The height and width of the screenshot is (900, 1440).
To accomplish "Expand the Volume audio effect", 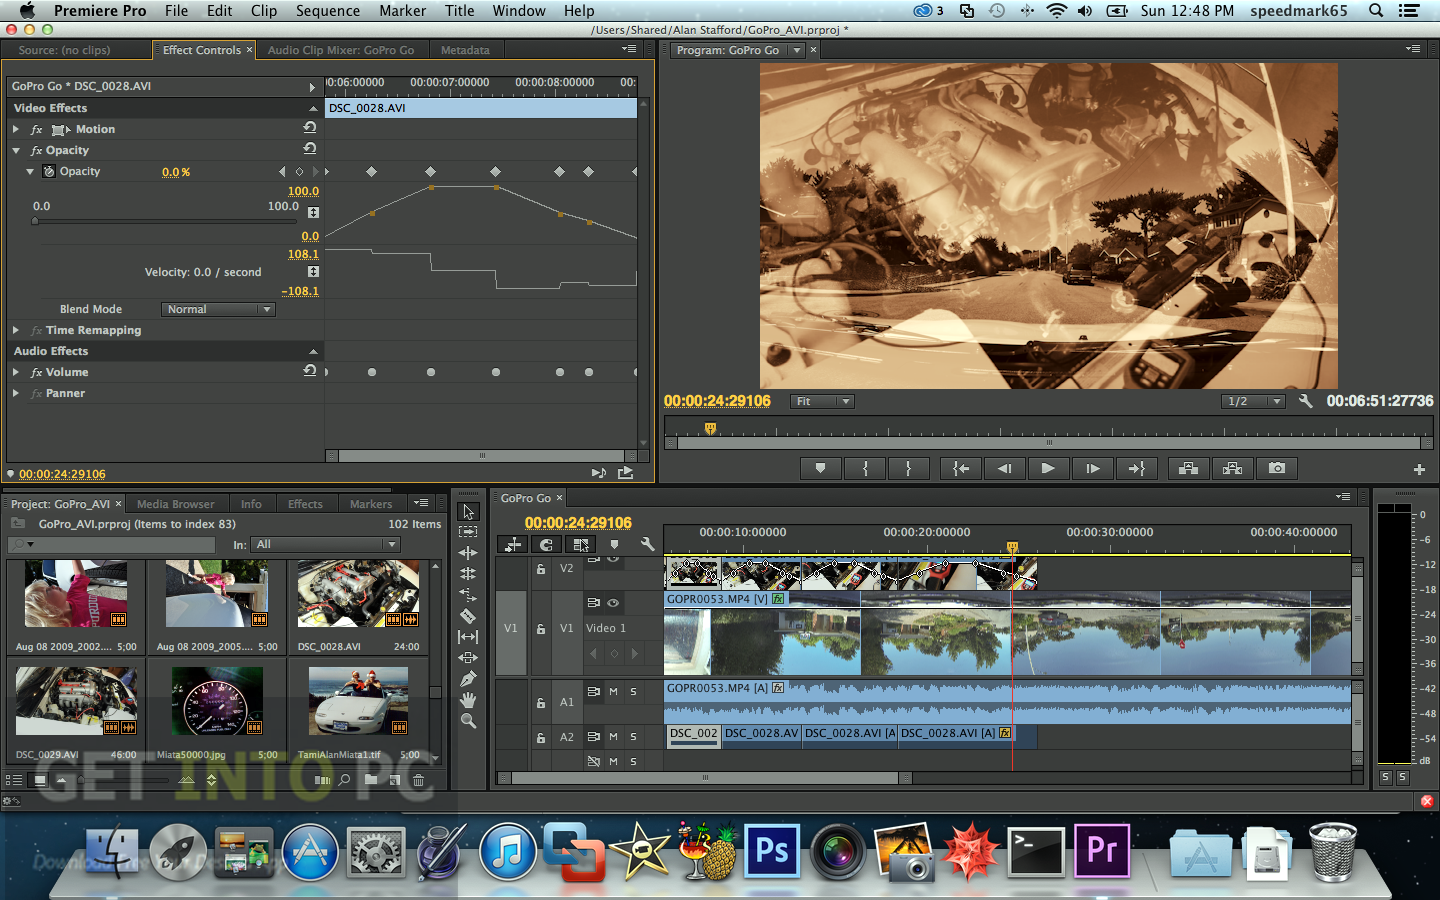I will 16,372.
